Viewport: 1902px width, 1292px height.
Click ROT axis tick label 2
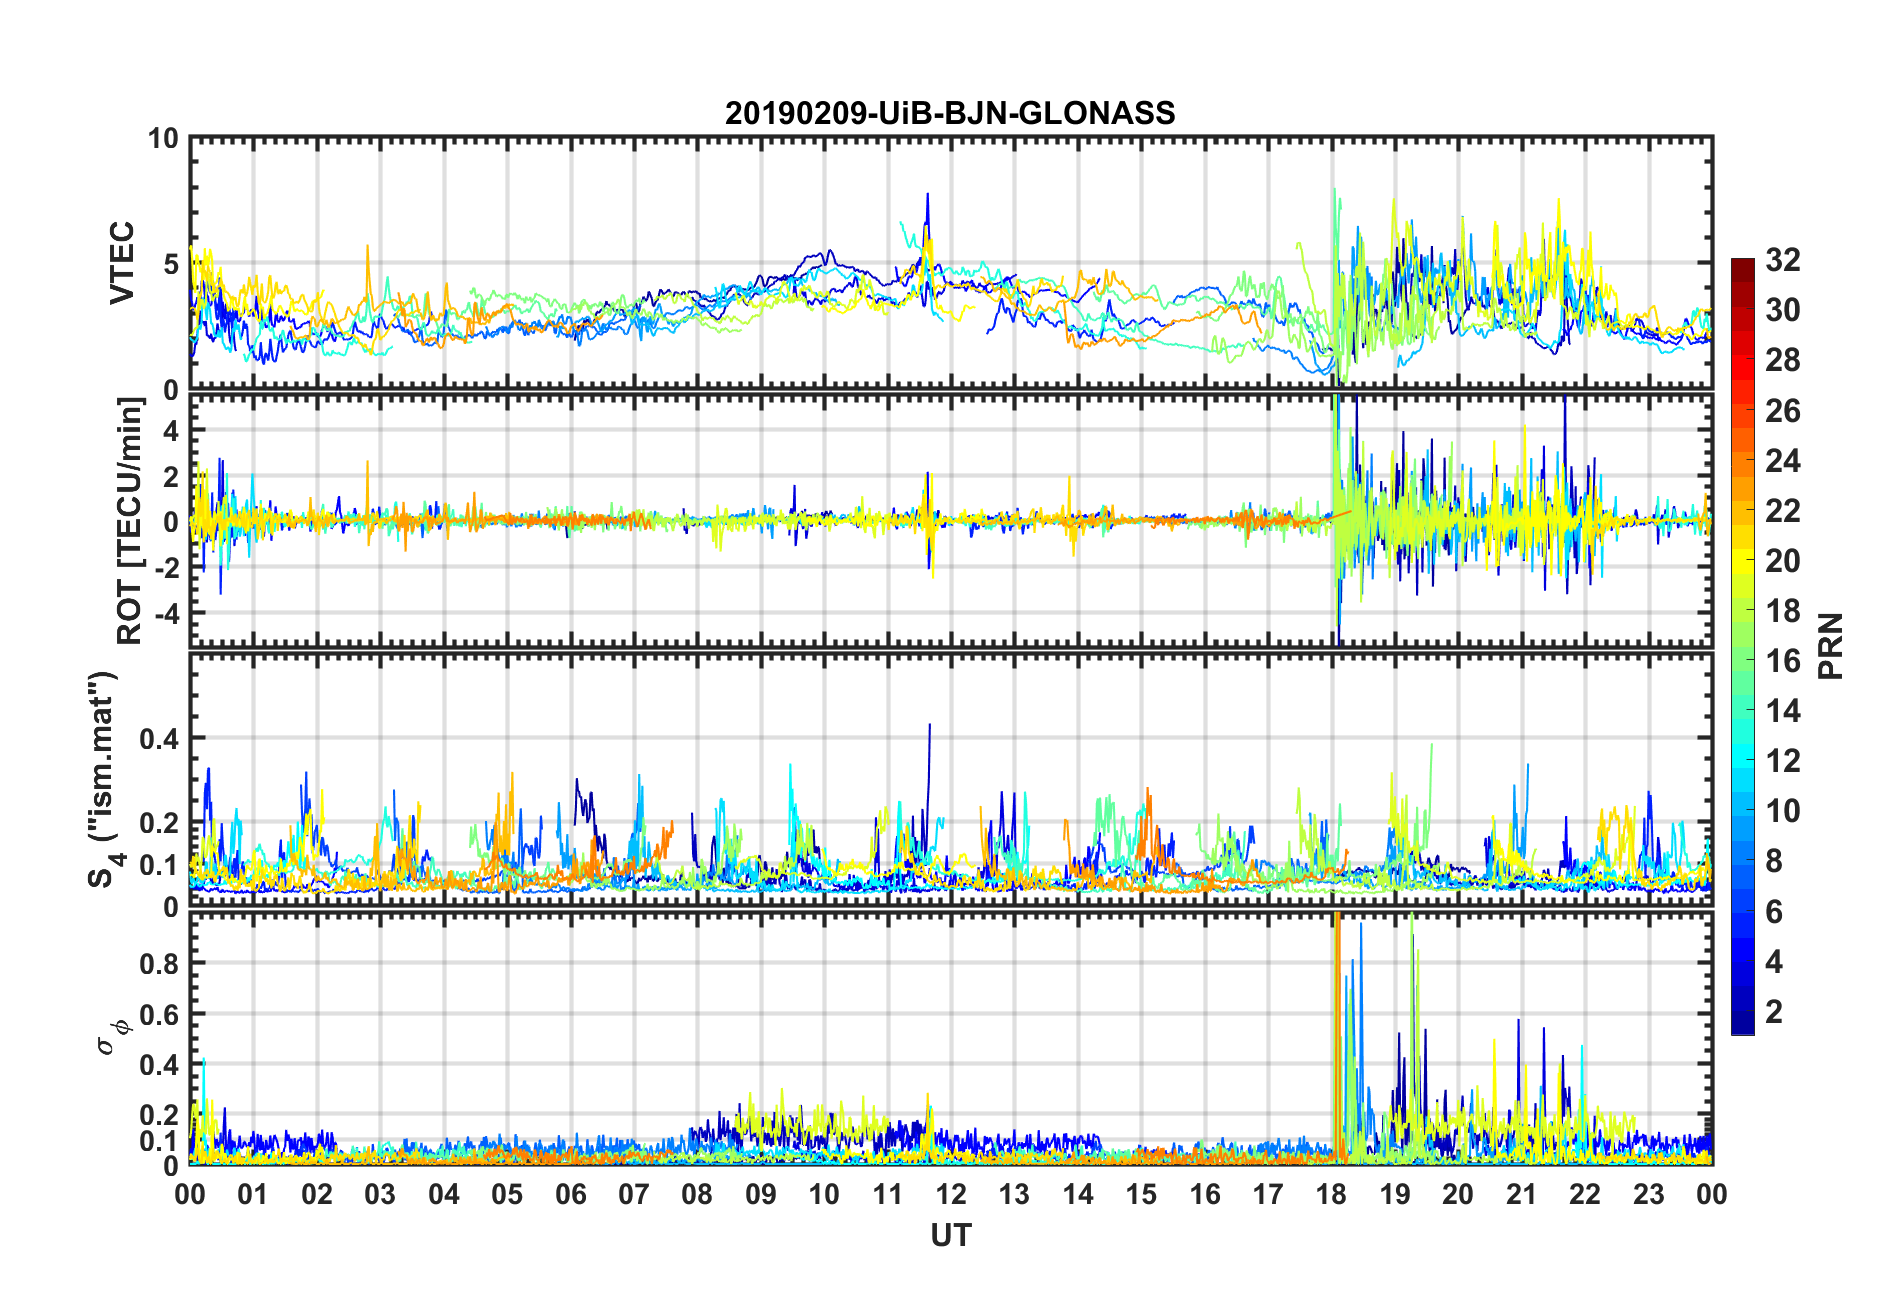click(171, 476)
